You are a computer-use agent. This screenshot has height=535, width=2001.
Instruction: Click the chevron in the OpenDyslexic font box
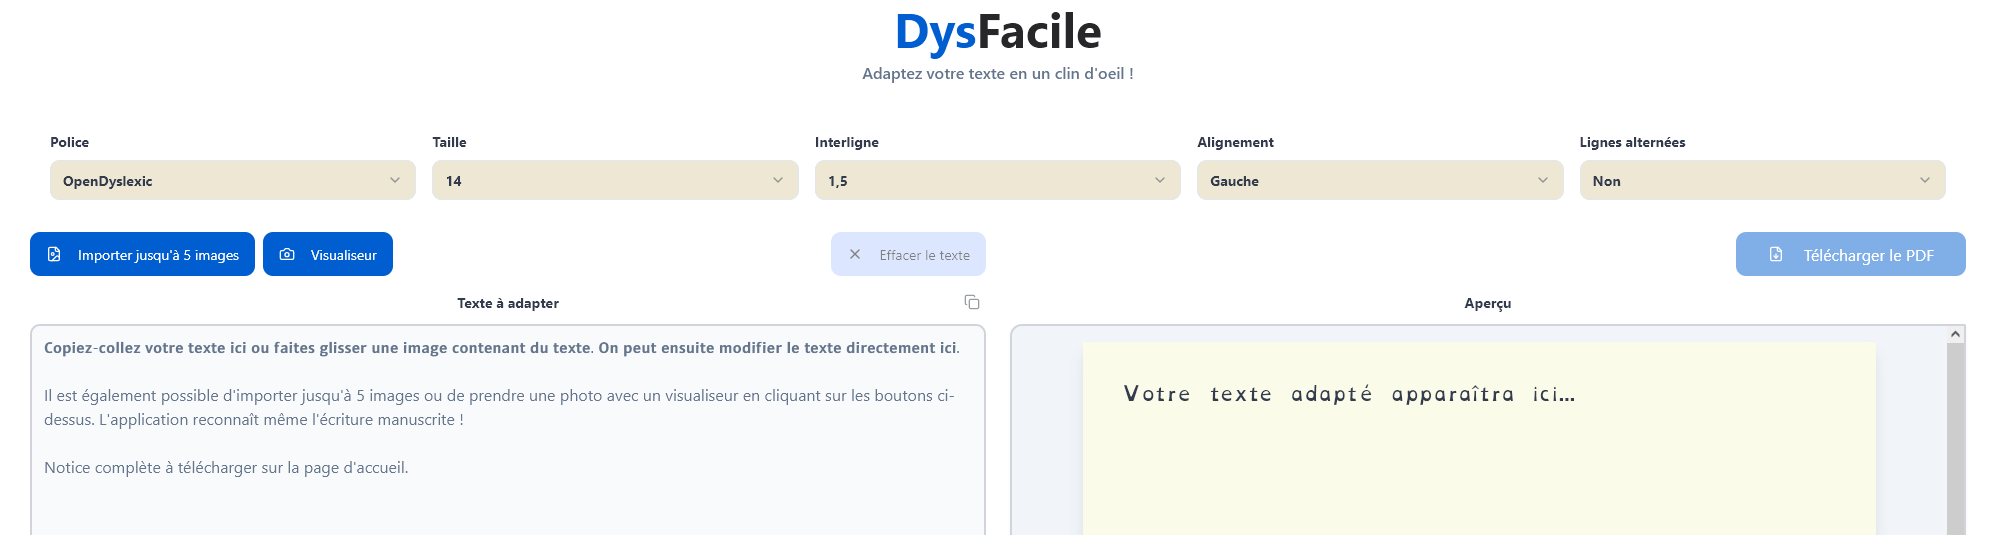(395, 181)
